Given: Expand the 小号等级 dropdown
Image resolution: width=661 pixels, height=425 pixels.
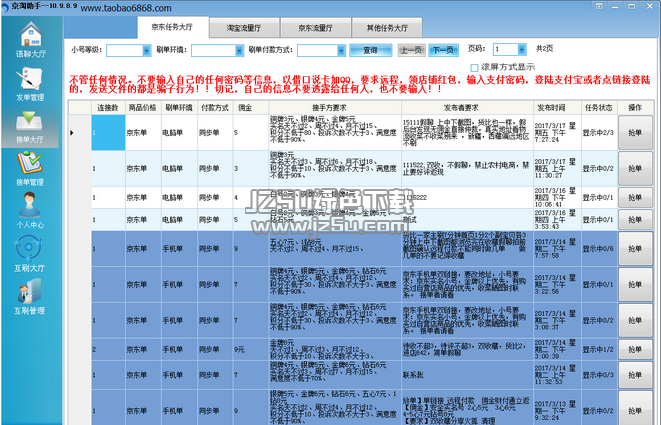Looking at the screenshot, I should (146, 51).
